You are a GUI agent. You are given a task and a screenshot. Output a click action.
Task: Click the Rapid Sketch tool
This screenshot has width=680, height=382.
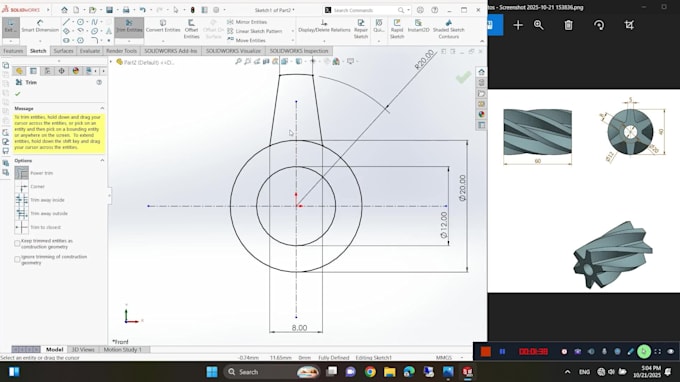click(397, 29)
